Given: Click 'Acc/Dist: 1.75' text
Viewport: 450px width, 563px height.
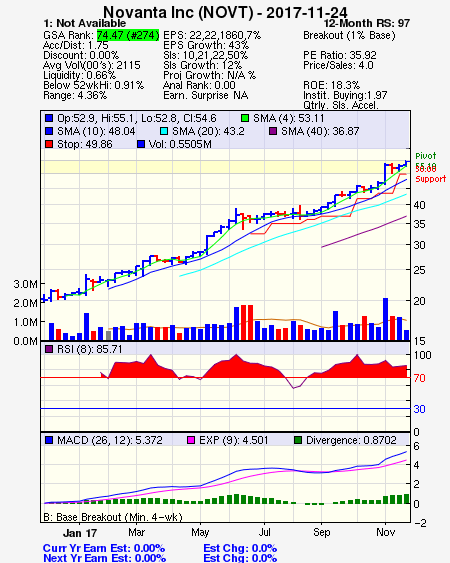Looking at the screenshot, I should tap(75, 45).
